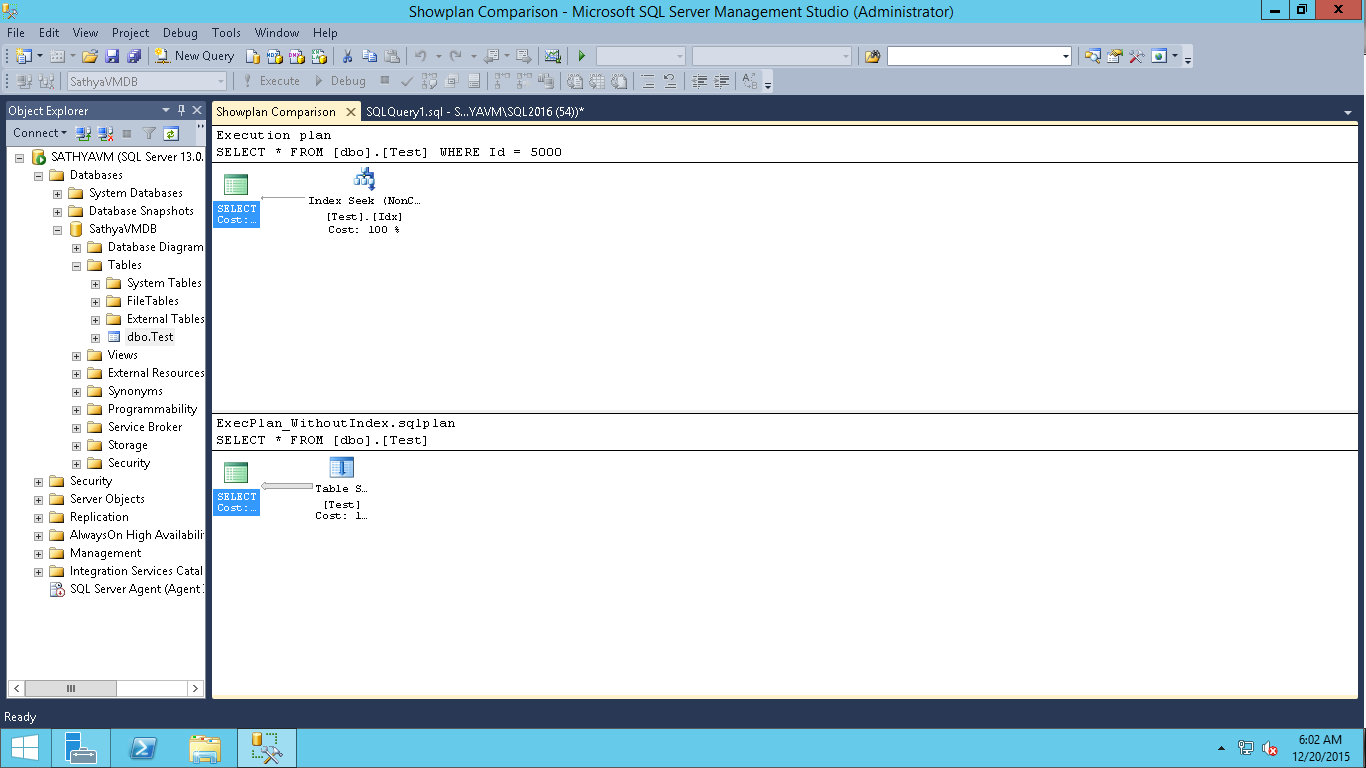Image resolution: width=1366 pixels, height=768 pixels.
Task: Click the Undo arrow icon
Action: coord(421,56)
